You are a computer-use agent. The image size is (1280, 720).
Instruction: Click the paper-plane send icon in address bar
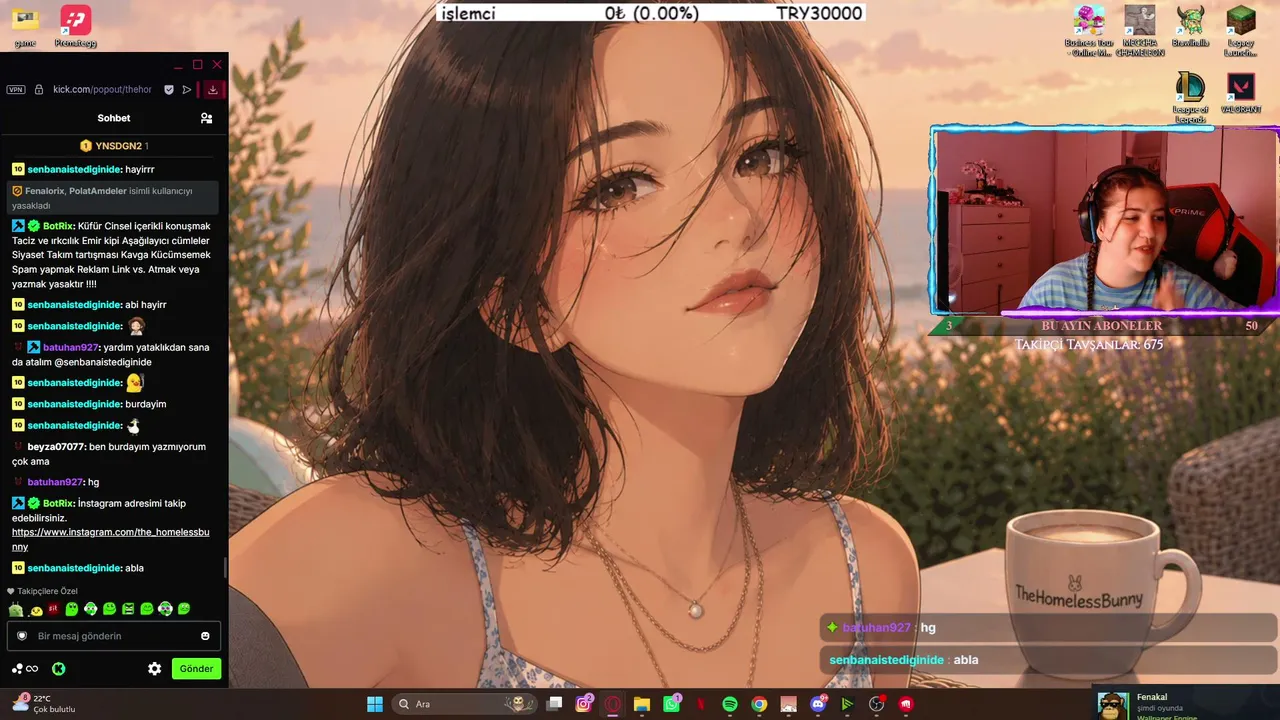187,89
